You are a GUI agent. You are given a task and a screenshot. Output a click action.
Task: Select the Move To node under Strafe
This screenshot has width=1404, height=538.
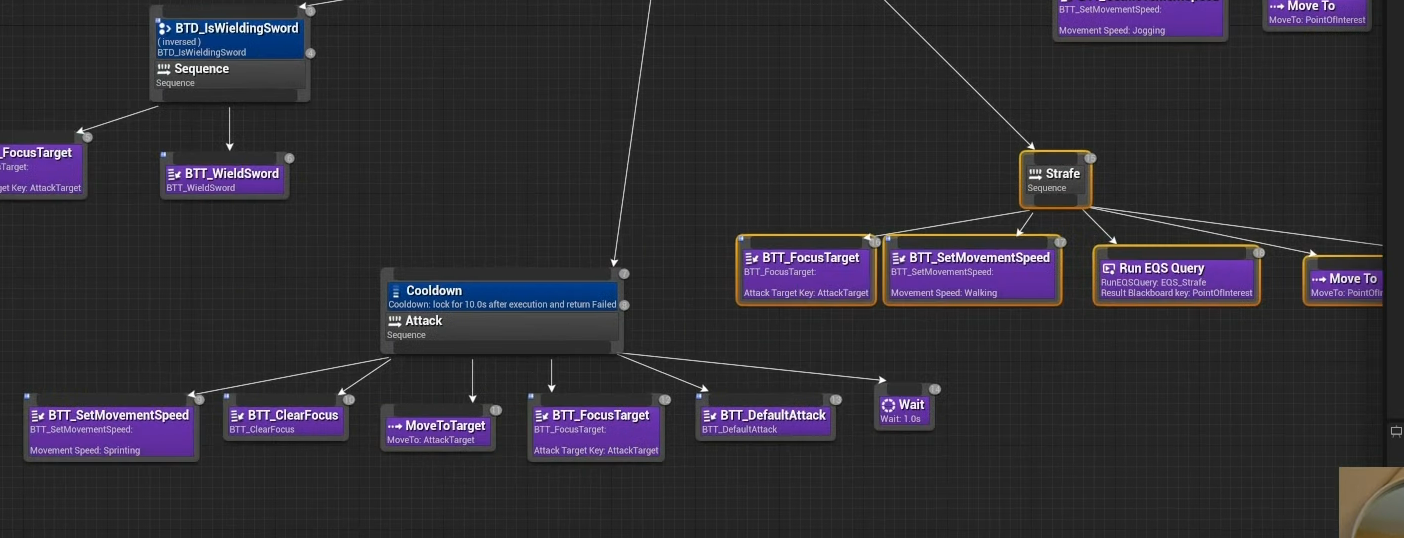point(1344,284)
